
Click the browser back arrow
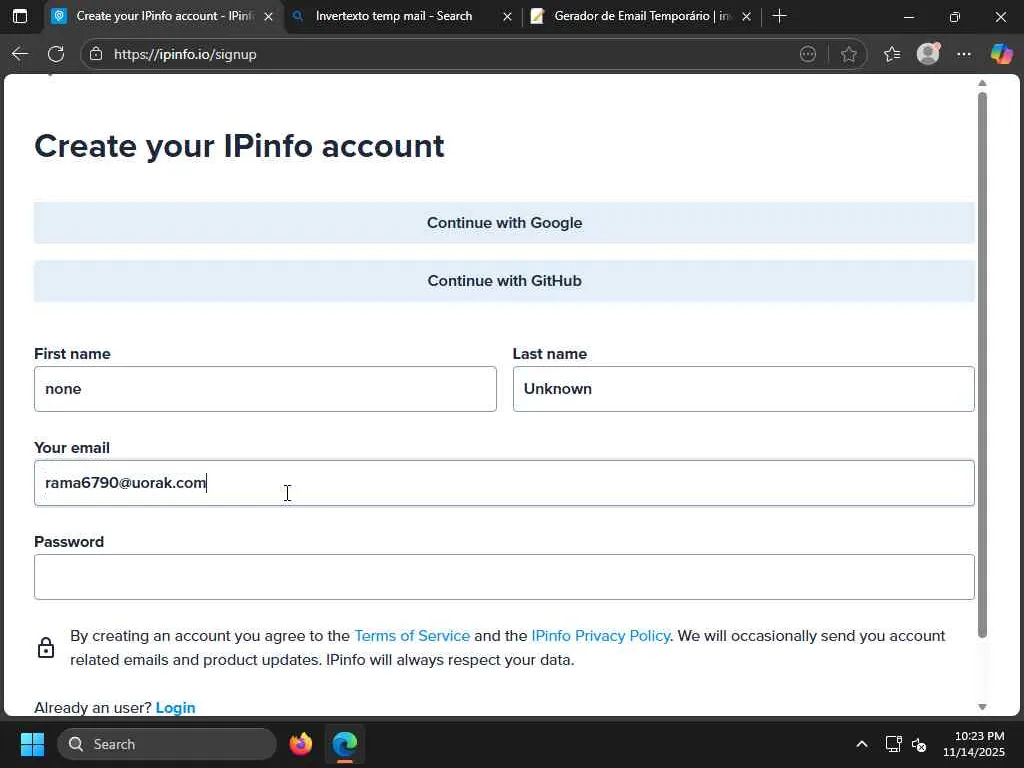[x=20, y=54]
